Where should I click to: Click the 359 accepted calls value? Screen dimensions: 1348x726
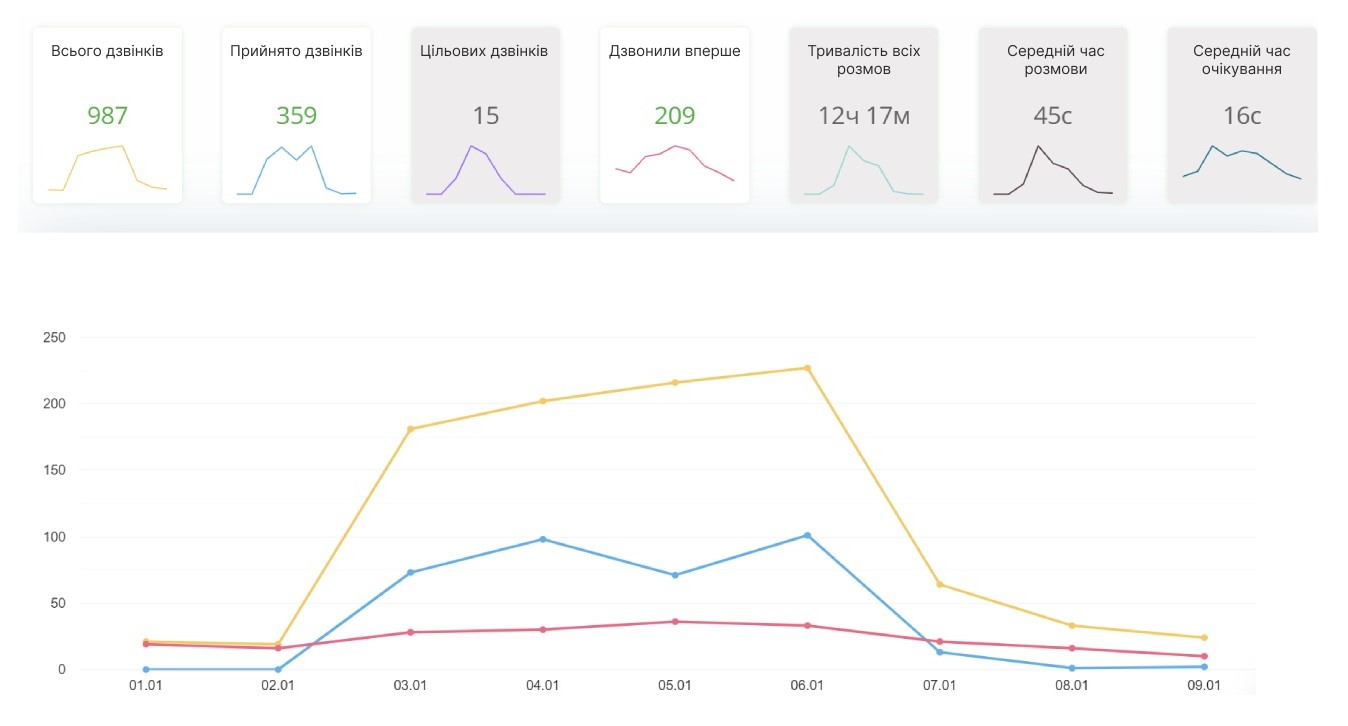point(296,116)
